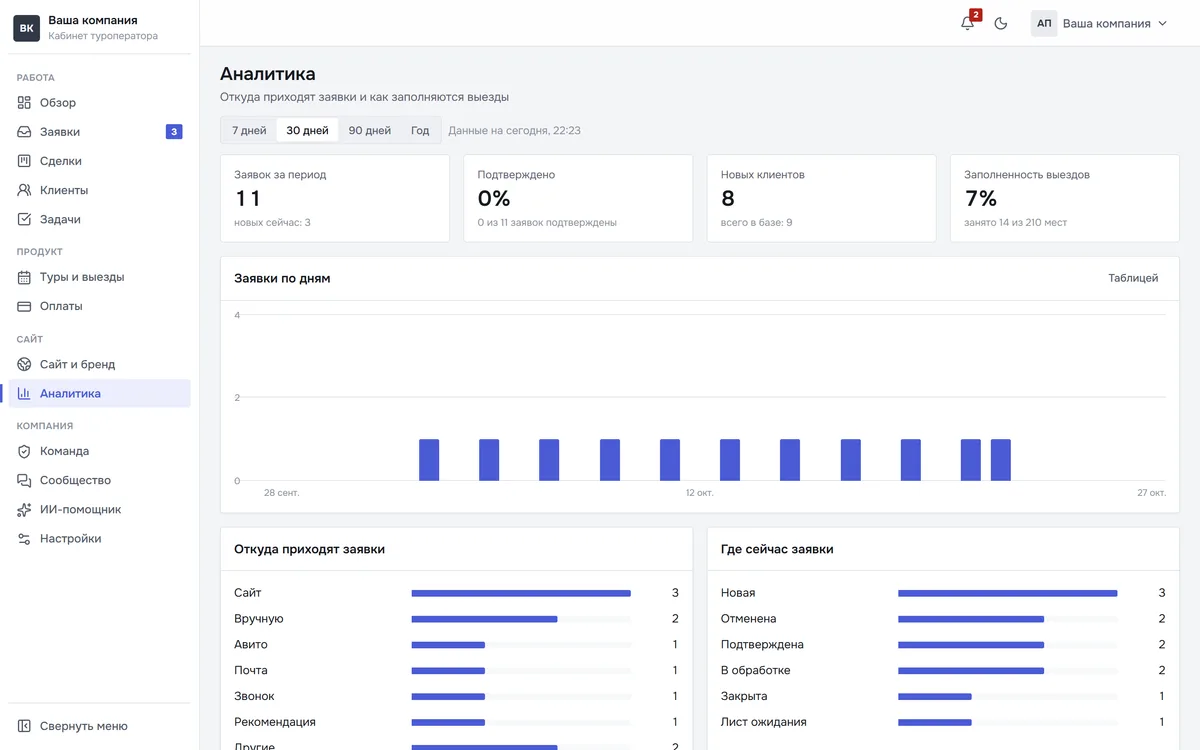The width and height of the screenshot is (1200, 750).
Task: Click the collapse menu panel icon
Action: [x=24, y=726]
